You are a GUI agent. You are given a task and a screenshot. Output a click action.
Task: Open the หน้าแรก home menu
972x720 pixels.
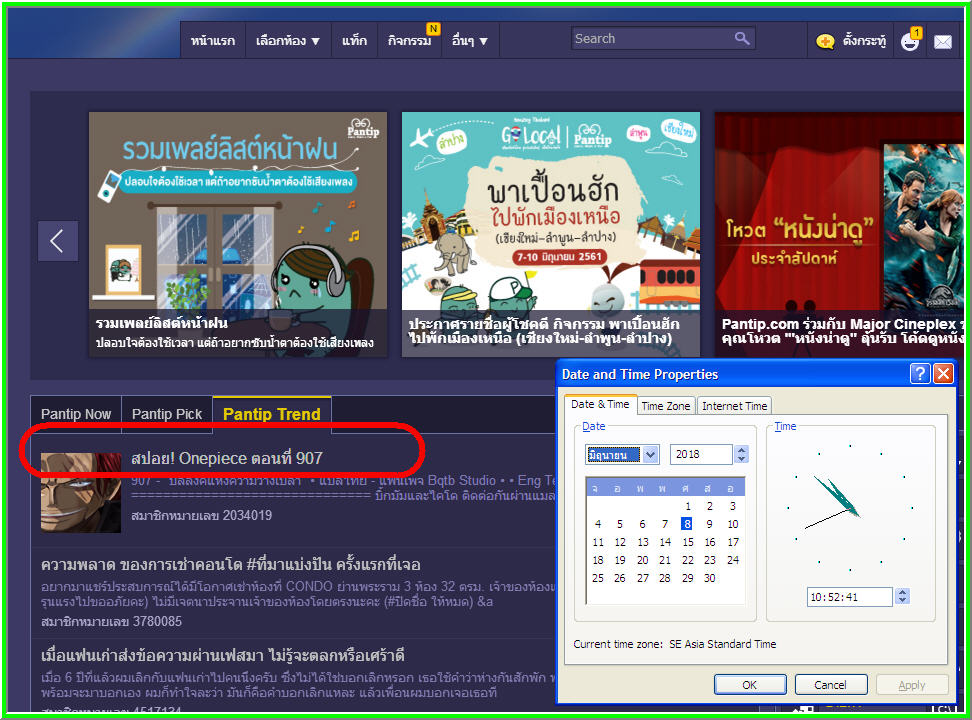click(213, 41)
